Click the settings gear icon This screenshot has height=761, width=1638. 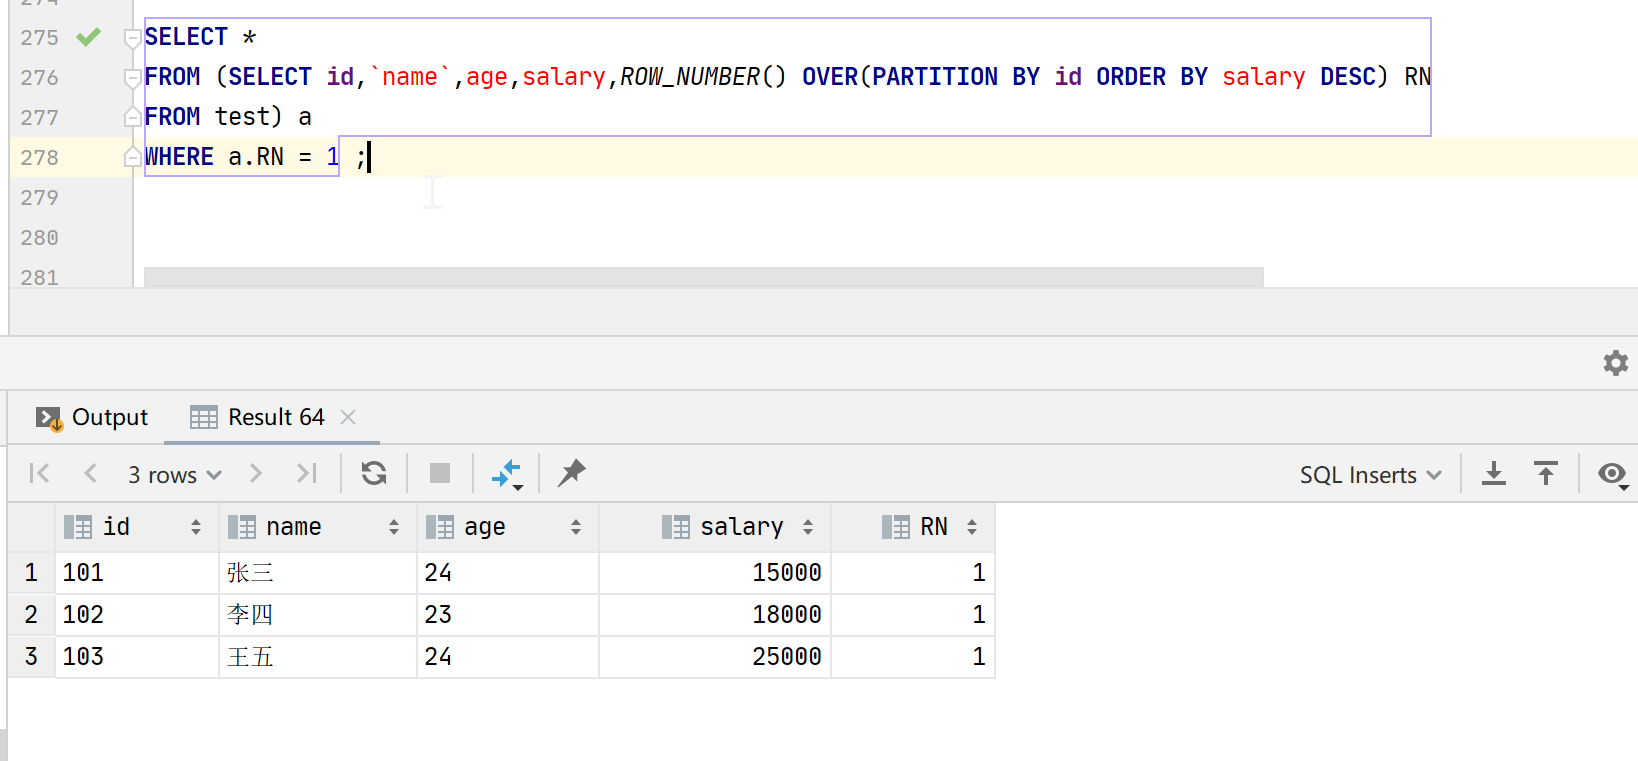coord(1615,363)
